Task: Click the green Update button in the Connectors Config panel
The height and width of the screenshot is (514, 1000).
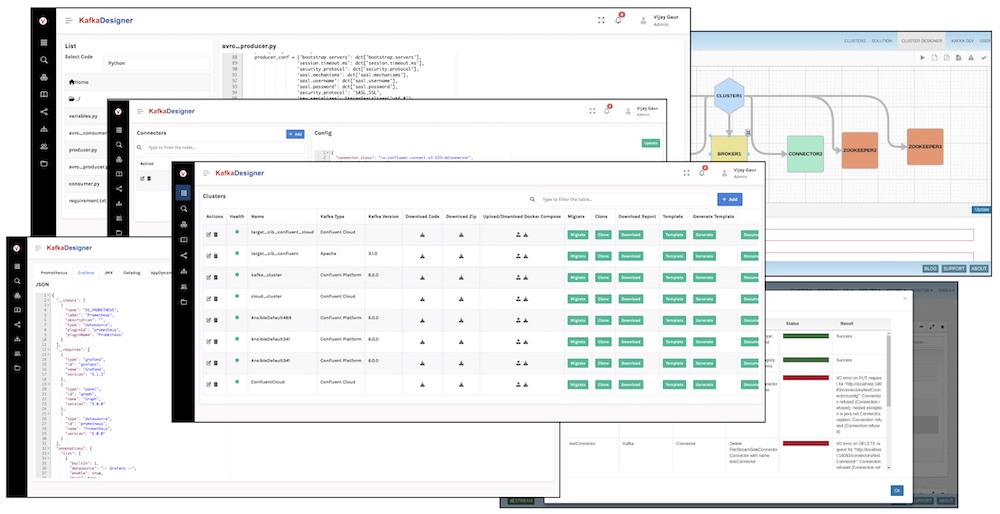Action: pos(651,143)
